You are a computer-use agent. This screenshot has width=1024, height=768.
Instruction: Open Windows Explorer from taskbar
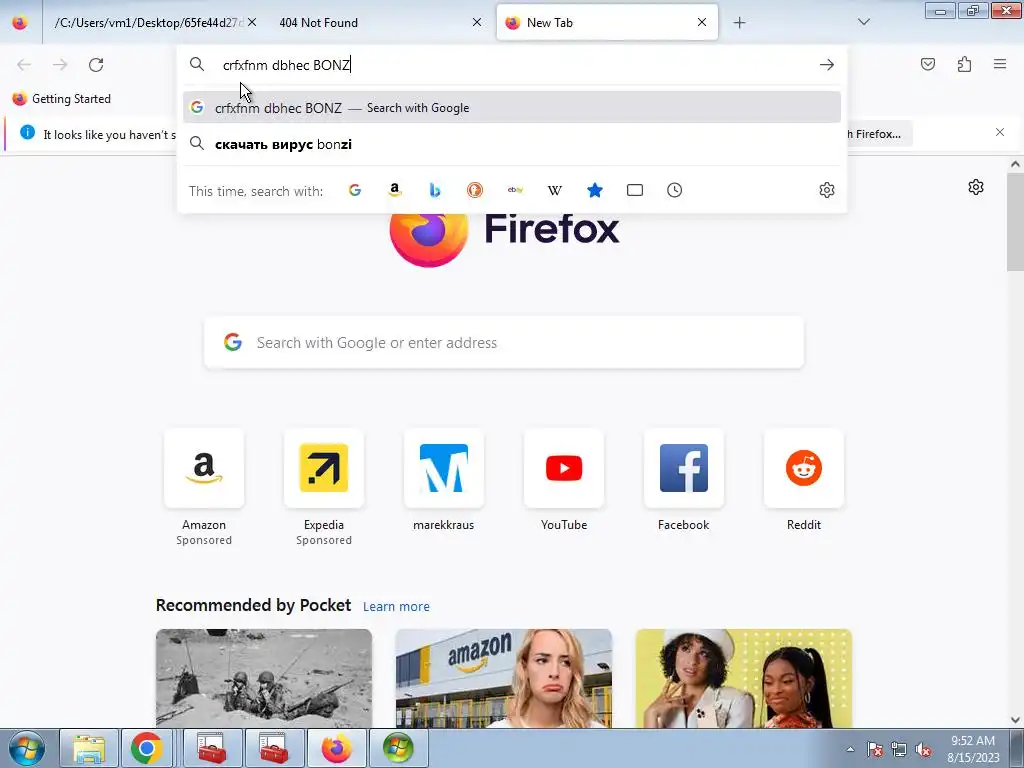pyautogui.click(x=89, y=748)
